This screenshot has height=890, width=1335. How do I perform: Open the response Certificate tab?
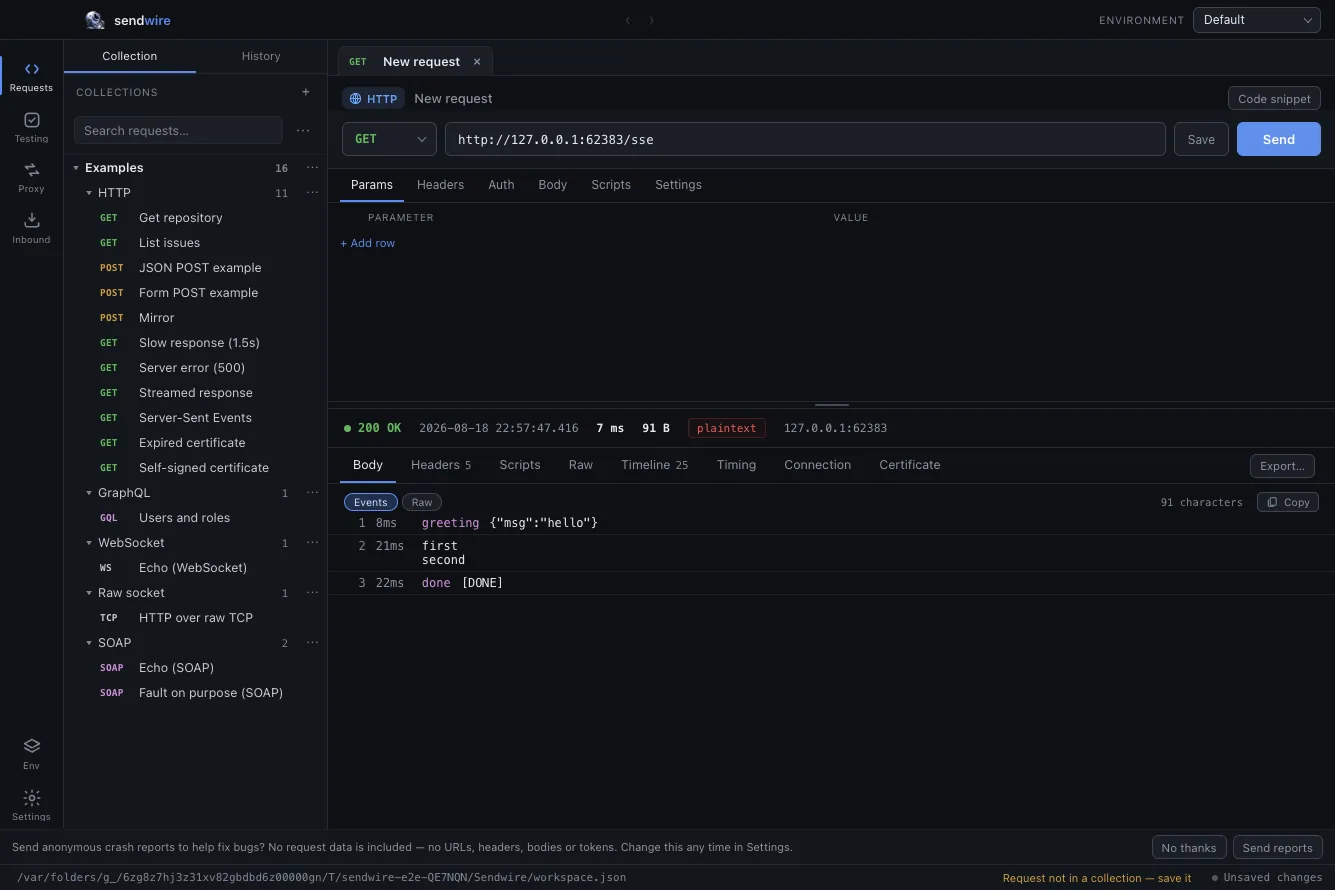tap(910, 465)
